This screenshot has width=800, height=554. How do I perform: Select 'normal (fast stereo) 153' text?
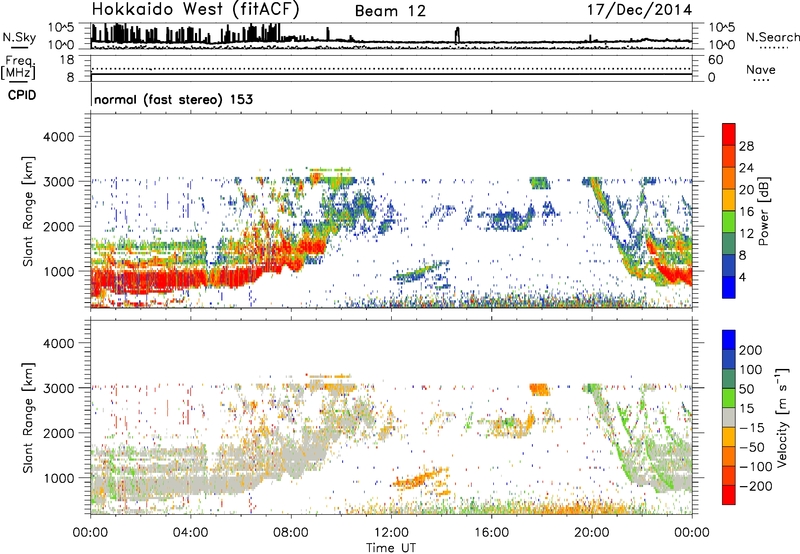(173, 99)
